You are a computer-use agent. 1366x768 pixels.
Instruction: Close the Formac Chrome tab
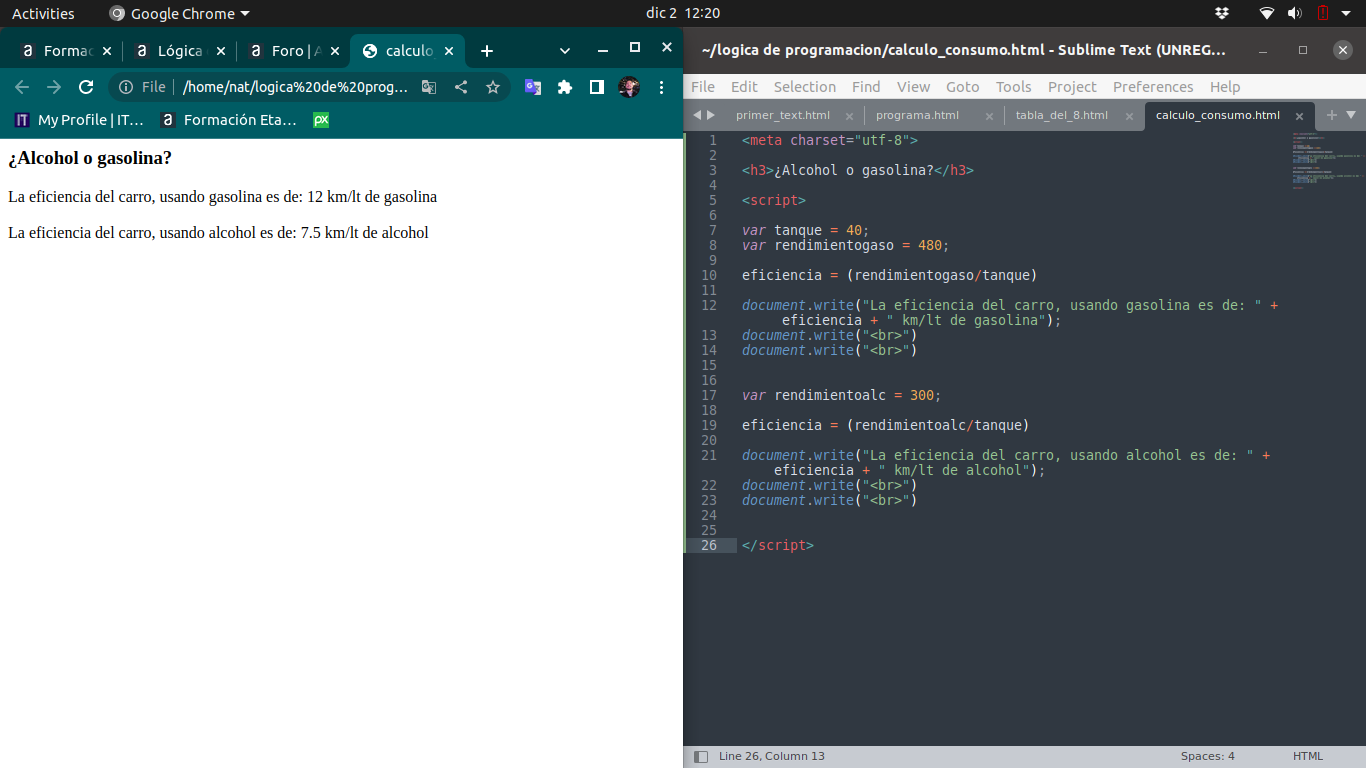coord(107,51)
